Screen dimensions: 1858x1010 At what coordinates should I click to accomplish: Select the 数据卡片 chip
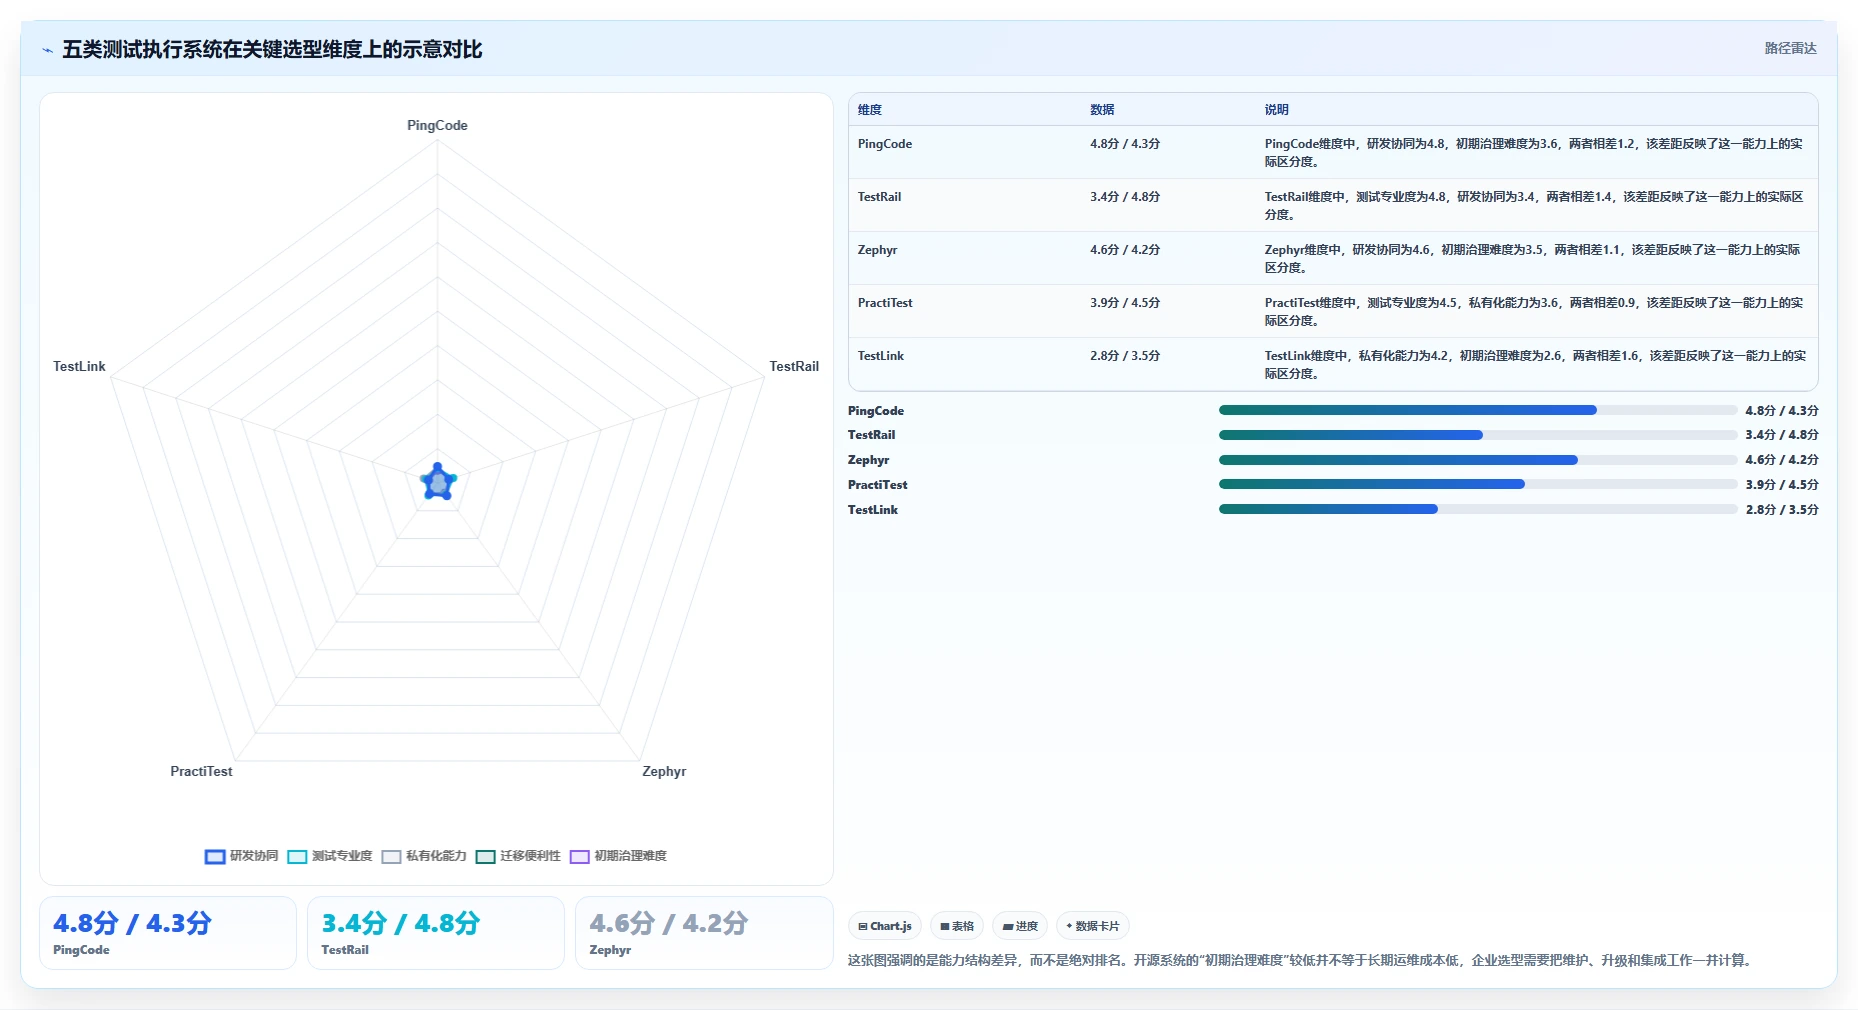1093,926
